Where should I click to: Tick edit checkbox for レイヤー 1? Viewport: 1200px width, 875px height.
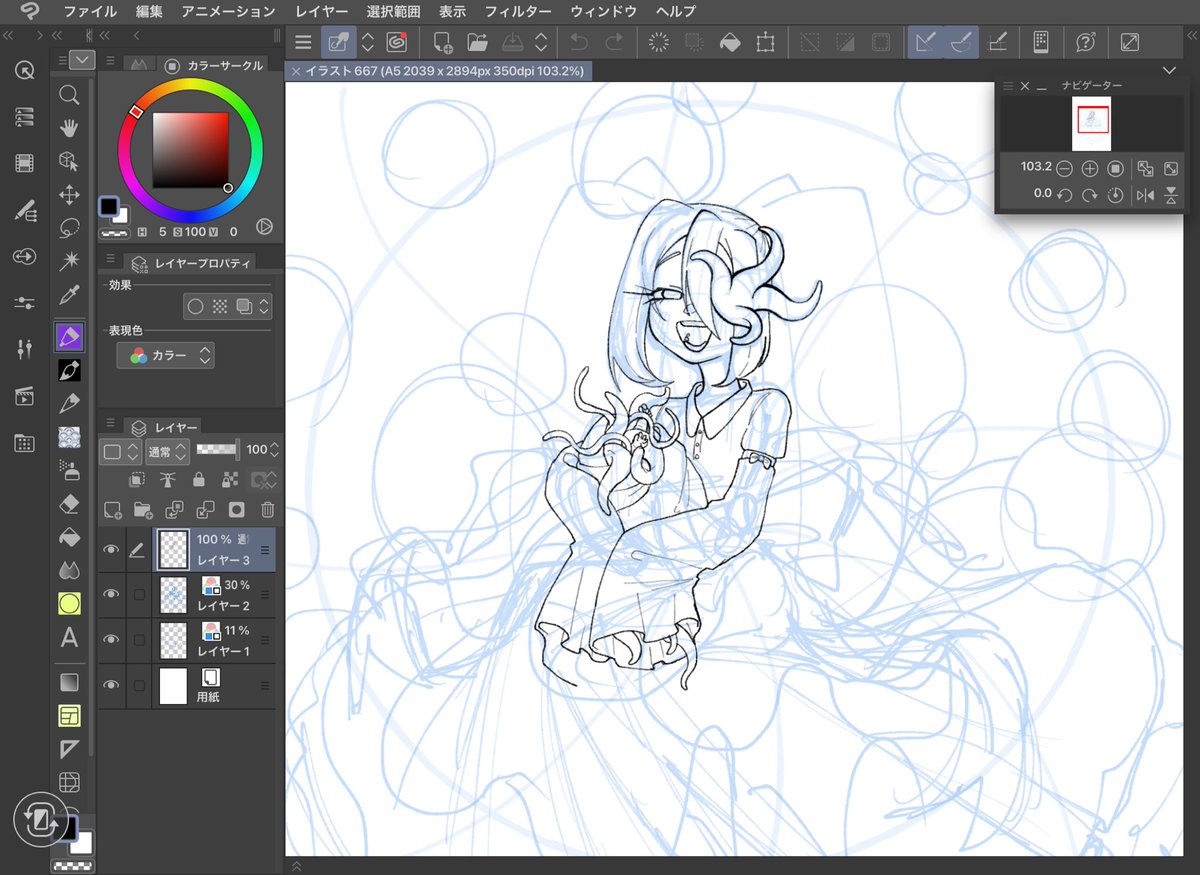139,640
